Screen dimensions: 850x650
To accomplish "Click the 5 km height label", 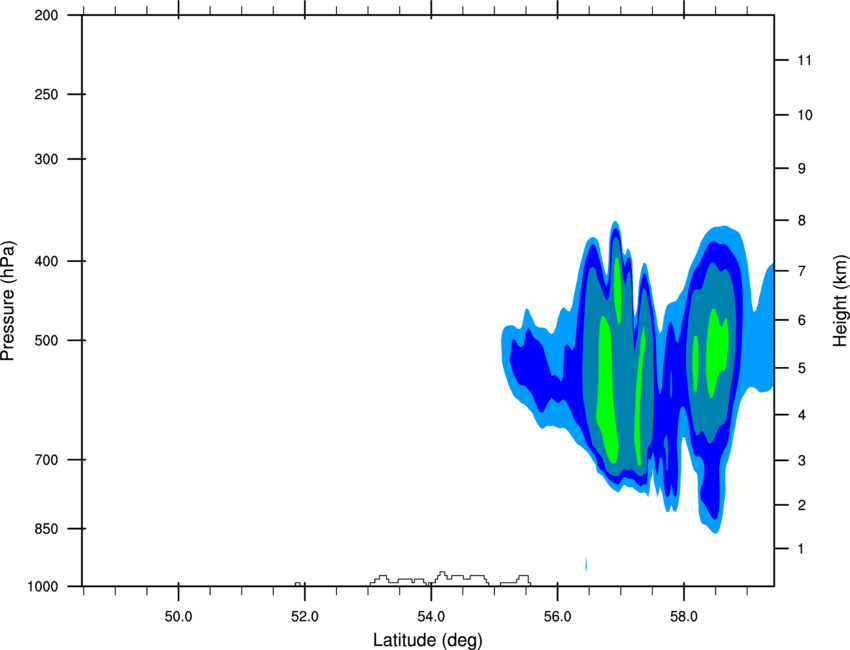I will coord(802,368).
